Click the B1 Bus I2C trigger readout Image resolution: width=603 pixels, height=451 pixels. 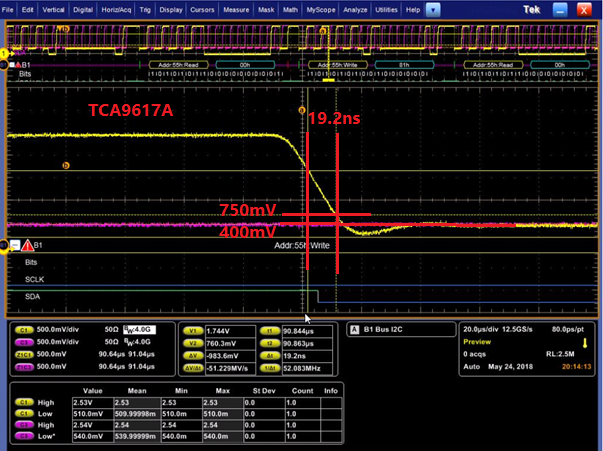tap(383, 330)
